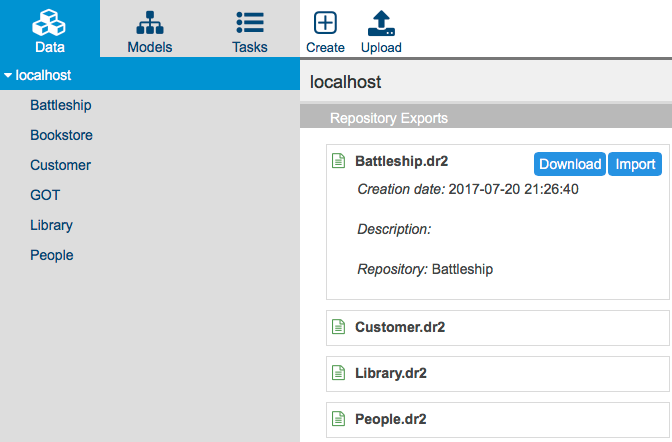Expand the People.dr2 export entry
Viewport: 672px width, 442px height.
(x=498, y=420)
